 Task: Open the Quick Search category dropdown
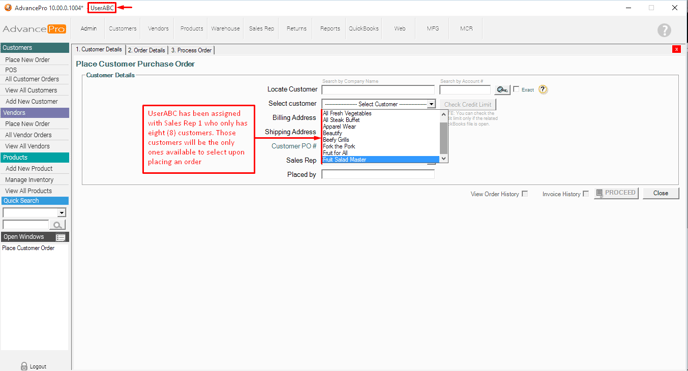(61, 213)
